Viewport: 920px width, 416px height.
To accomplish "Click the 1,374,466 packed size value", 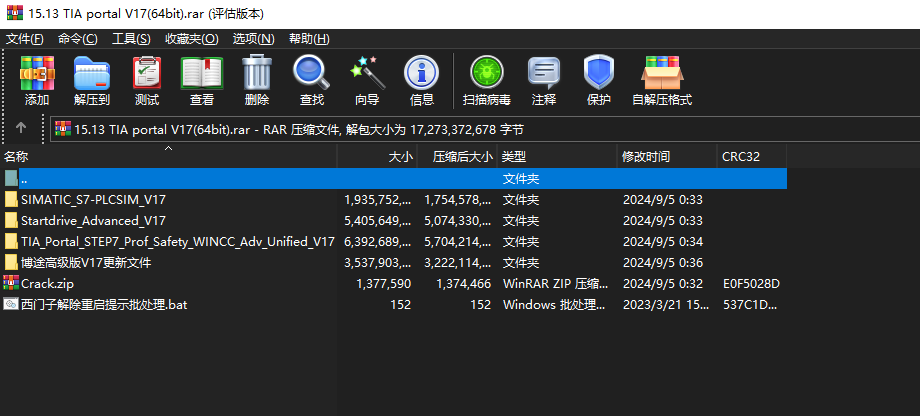I will (464, 283).
